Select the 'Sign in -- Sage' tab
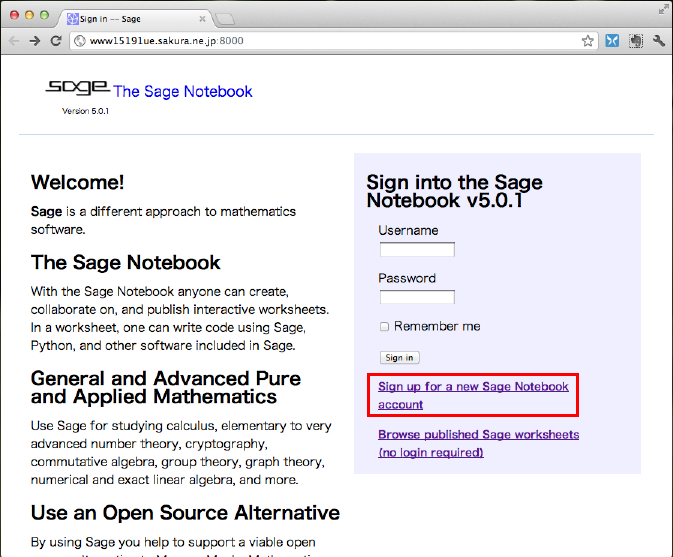Viewport: 673px width, 557px height. 130,18
